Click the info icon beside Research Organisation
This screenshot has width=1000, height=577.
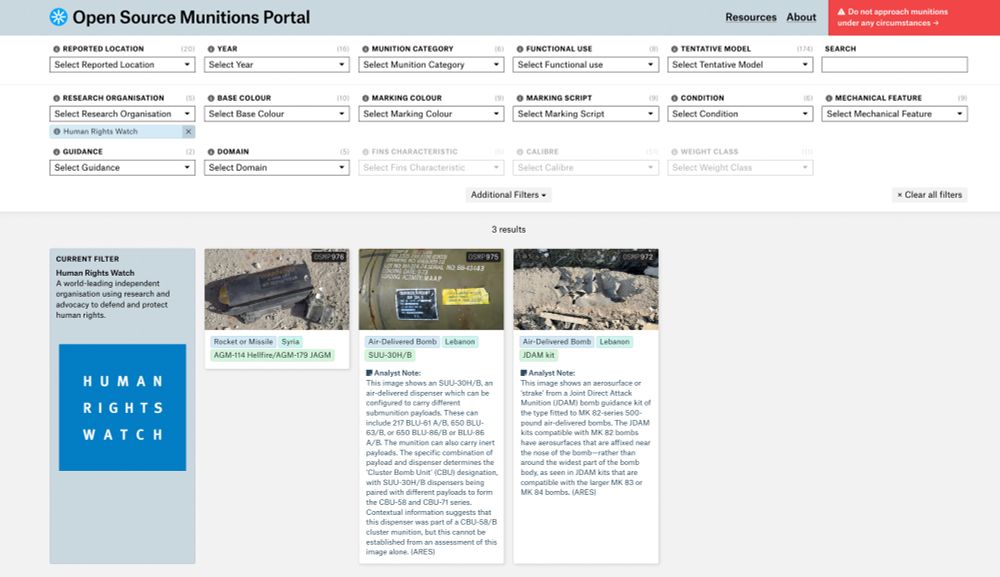point(56,98)
